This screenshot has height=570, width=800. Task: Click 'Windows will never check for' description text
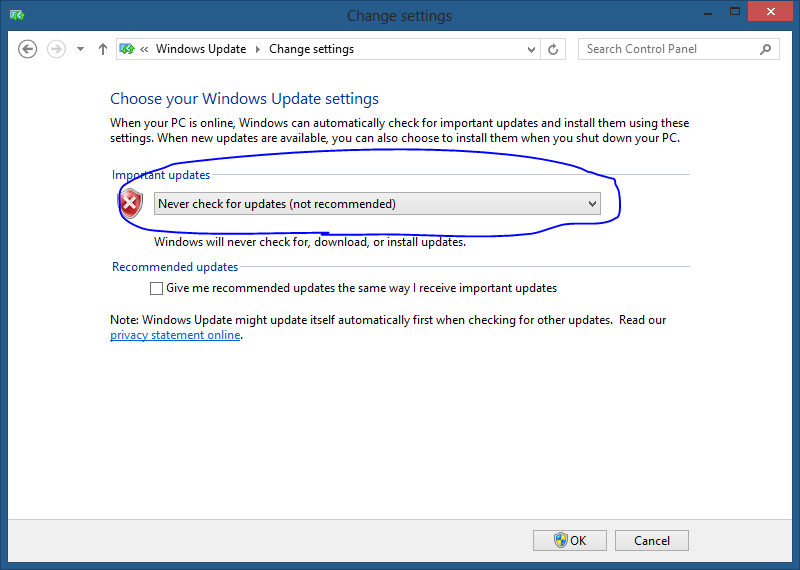click(310, 242)
